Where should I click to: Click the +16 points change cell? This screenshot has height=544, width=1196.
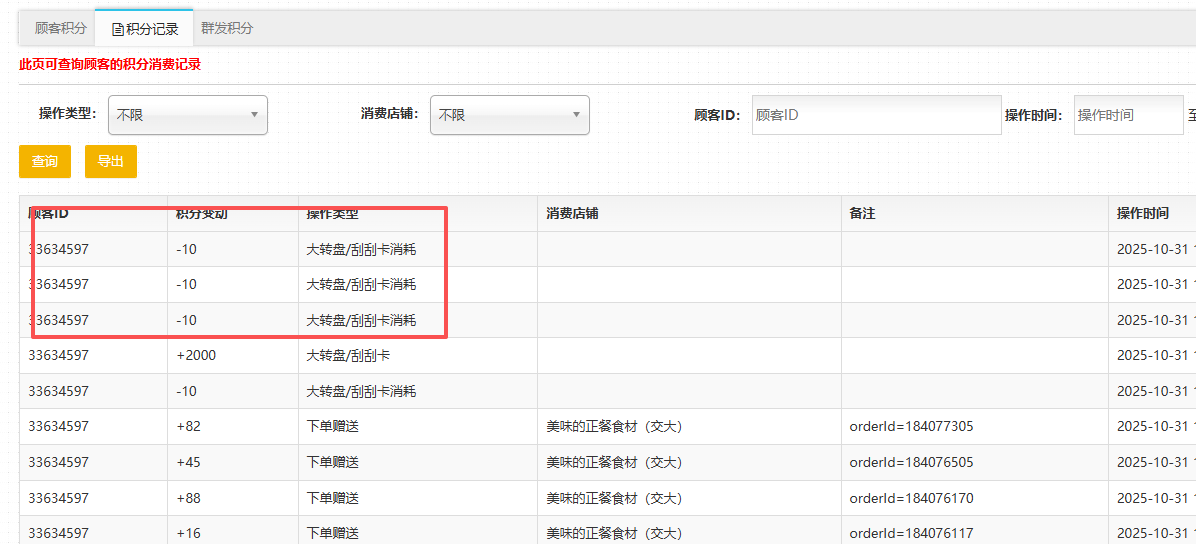[188, 533]
